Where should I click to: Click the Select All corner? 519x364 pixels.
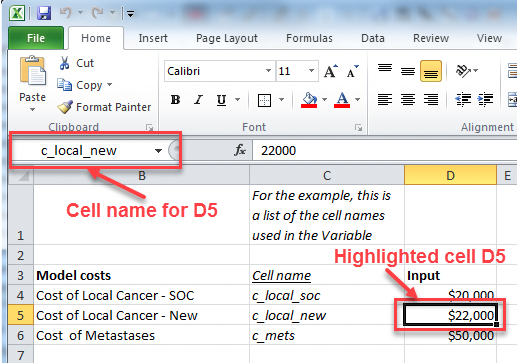point(21,175)
